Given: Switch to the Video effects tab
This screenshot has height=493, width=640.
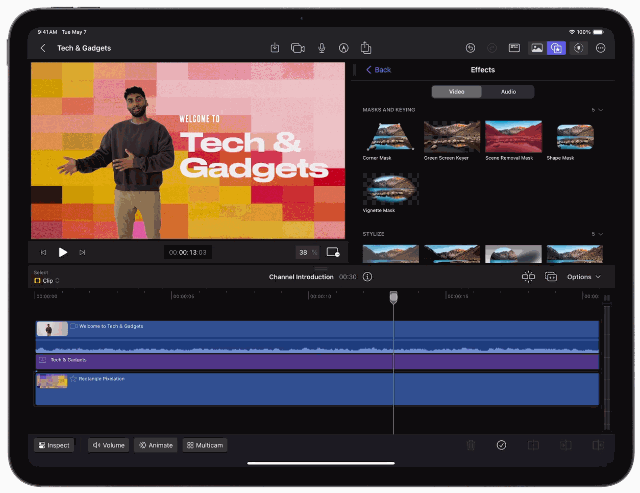Looking at the screenshot, I should pyautogui.click(x=457, y=92).
